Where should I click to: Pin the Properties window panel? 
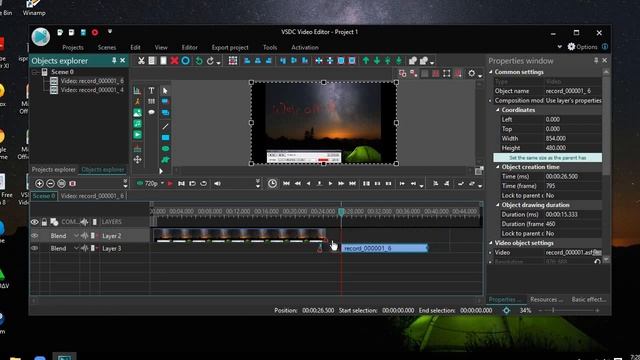coord(596,60)
